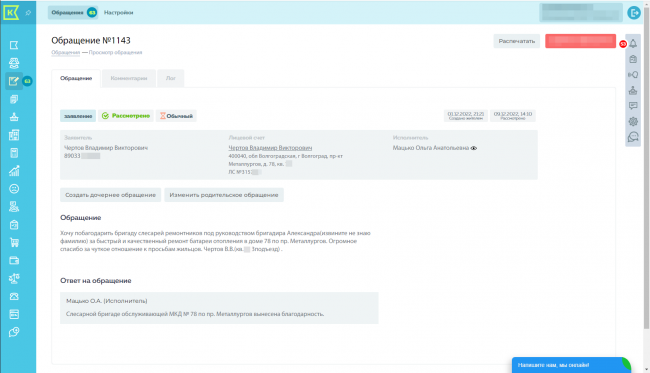Open the Настройки top menu item
650x373 pixels.
[x=119, y=12]
